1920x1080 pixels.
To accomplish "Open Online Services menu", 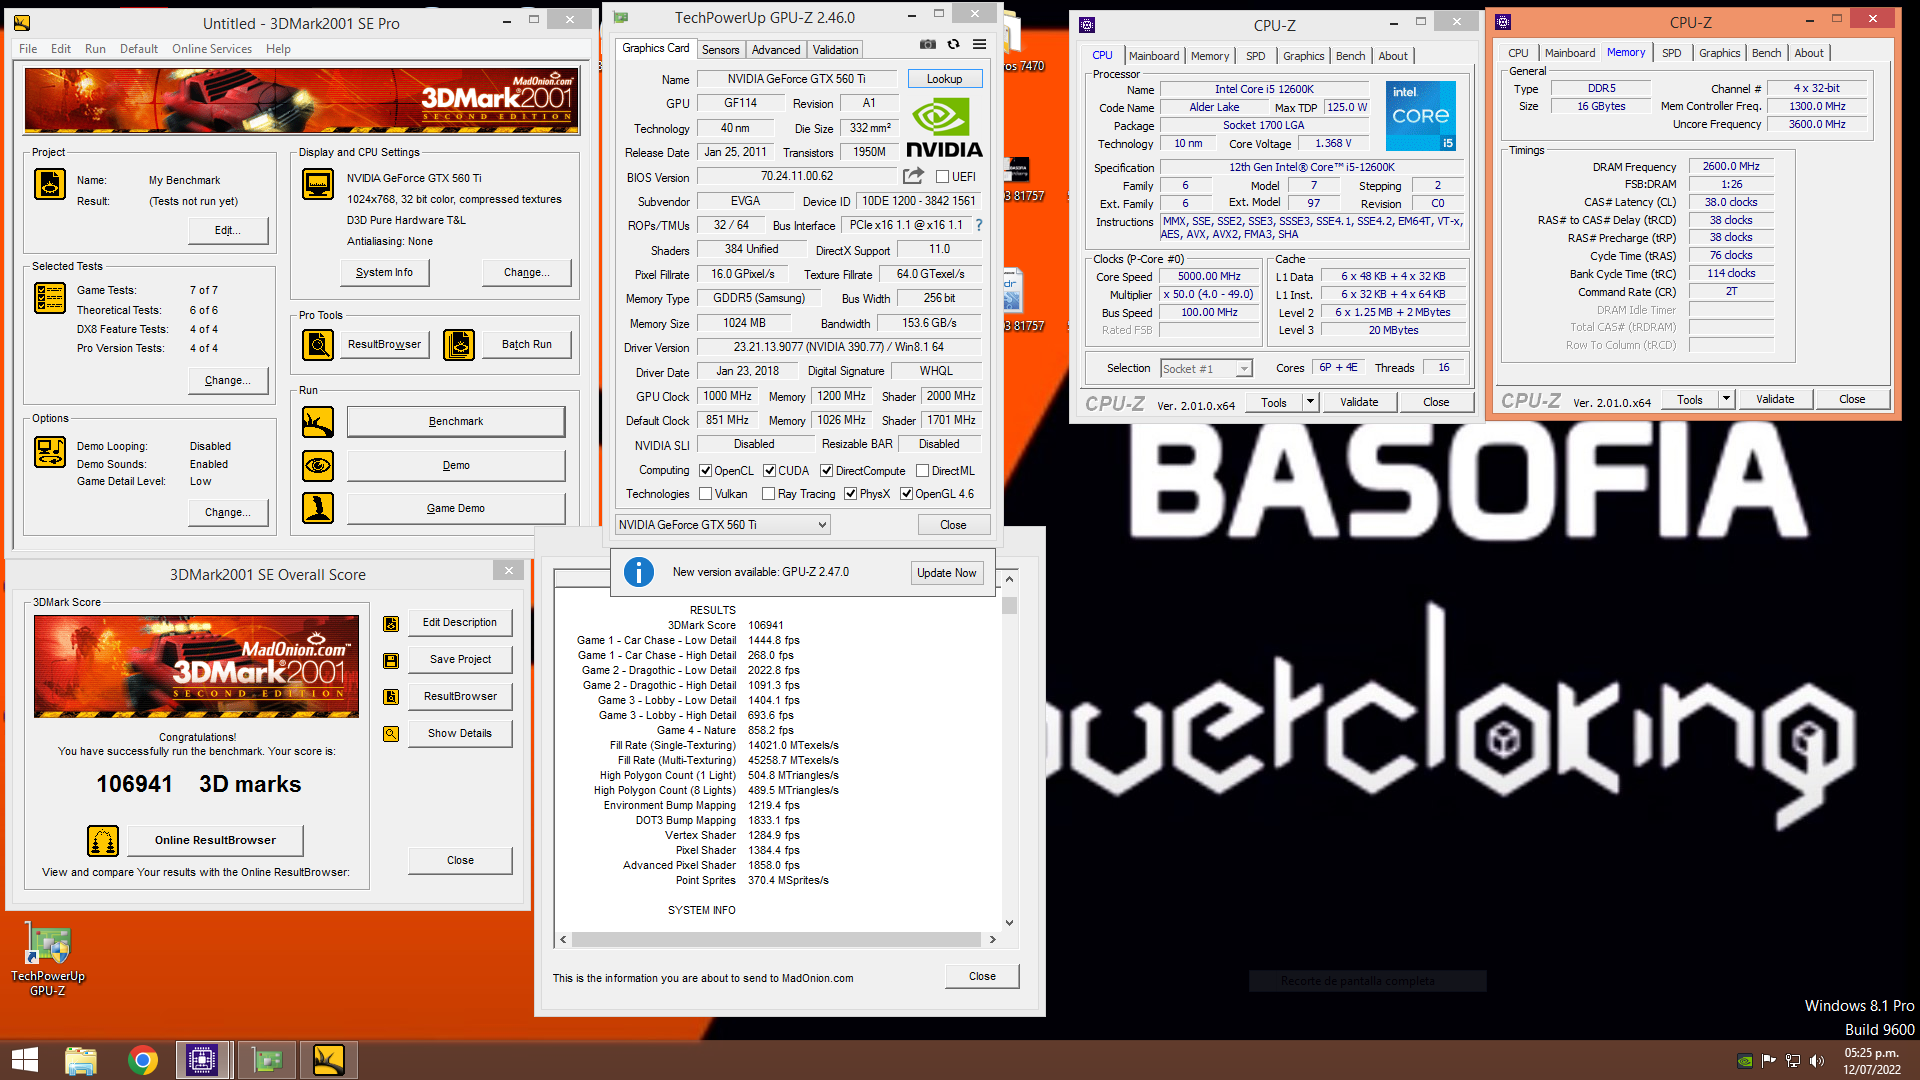I will (x=211, y=49).
